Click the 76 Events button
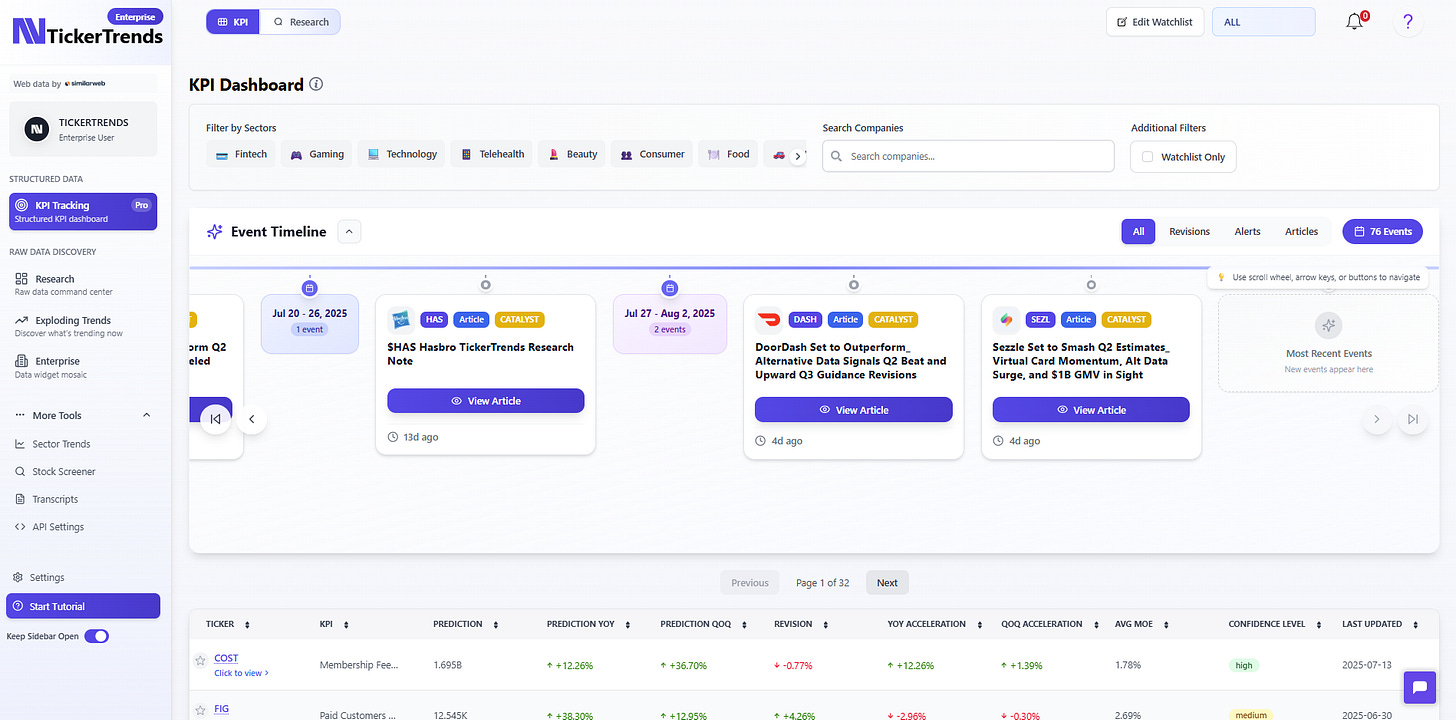 pyautogui.click(x=1382, y=231)
